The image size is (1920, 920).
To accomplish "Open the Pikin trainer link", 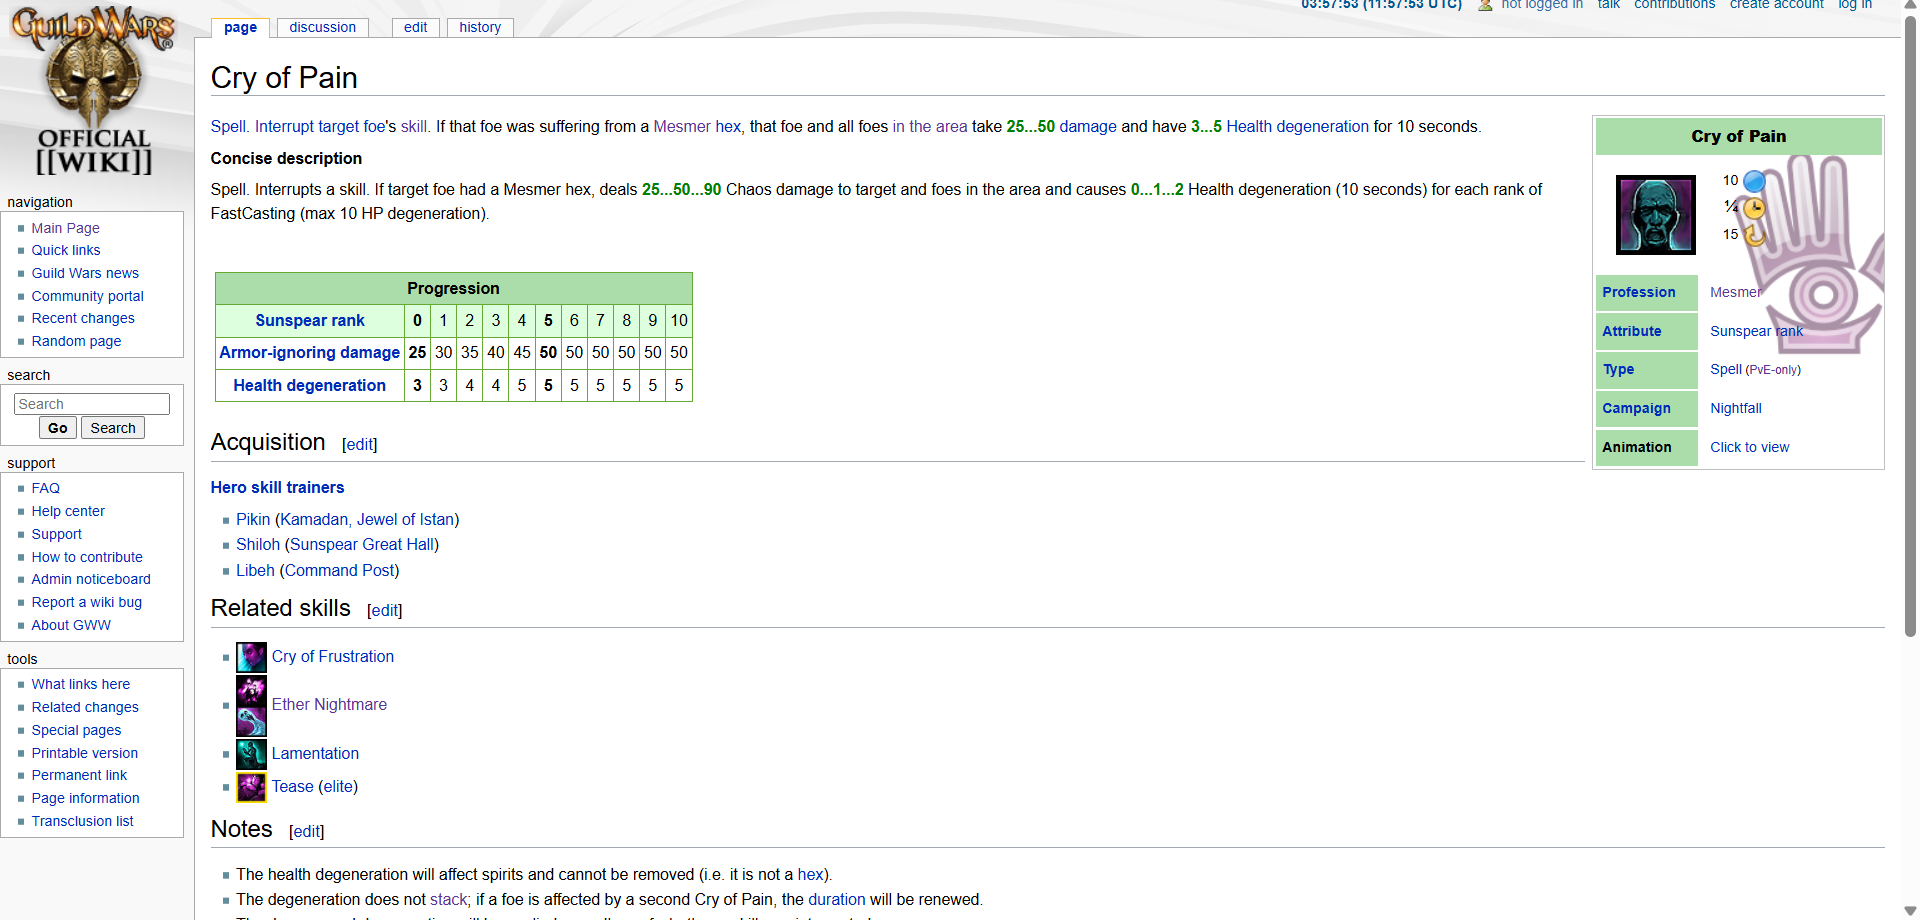I will click(253, 519).
